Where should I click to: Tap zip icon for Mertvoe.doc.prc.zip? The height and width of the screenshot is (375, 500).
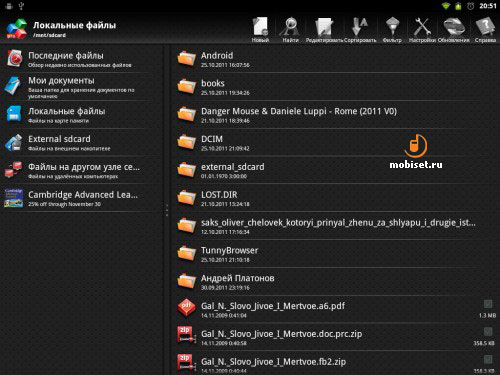tap(186, 335)
